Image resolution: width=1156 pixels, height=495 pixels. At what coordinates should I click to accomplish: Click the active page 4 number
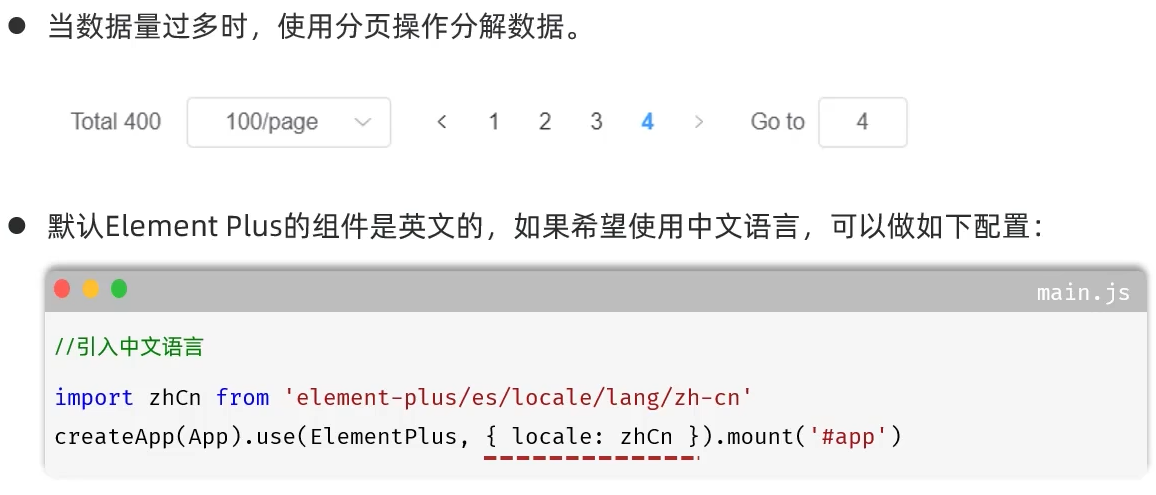click(647, 122)
